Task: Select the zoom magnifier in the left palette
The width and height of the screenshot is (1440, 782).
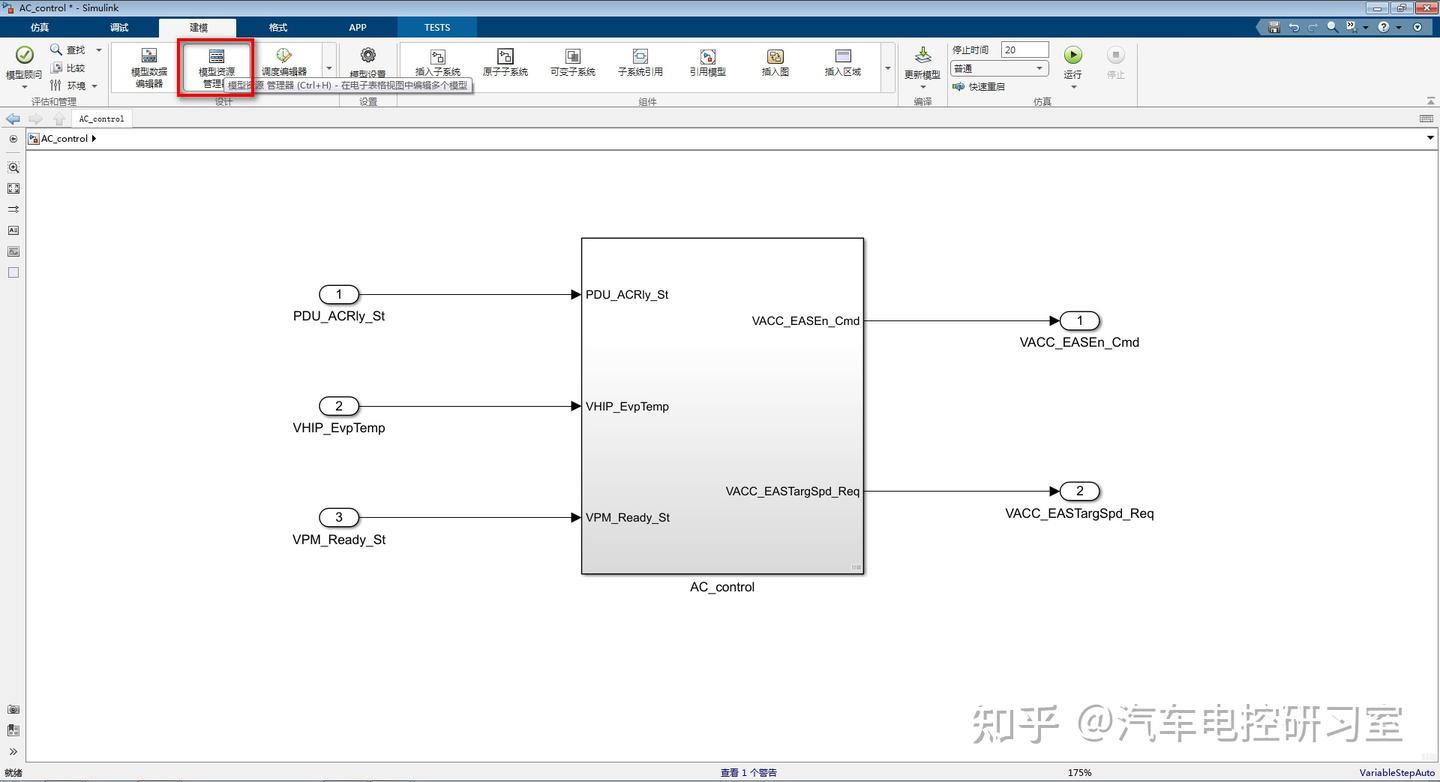Action: coord(13,167)
